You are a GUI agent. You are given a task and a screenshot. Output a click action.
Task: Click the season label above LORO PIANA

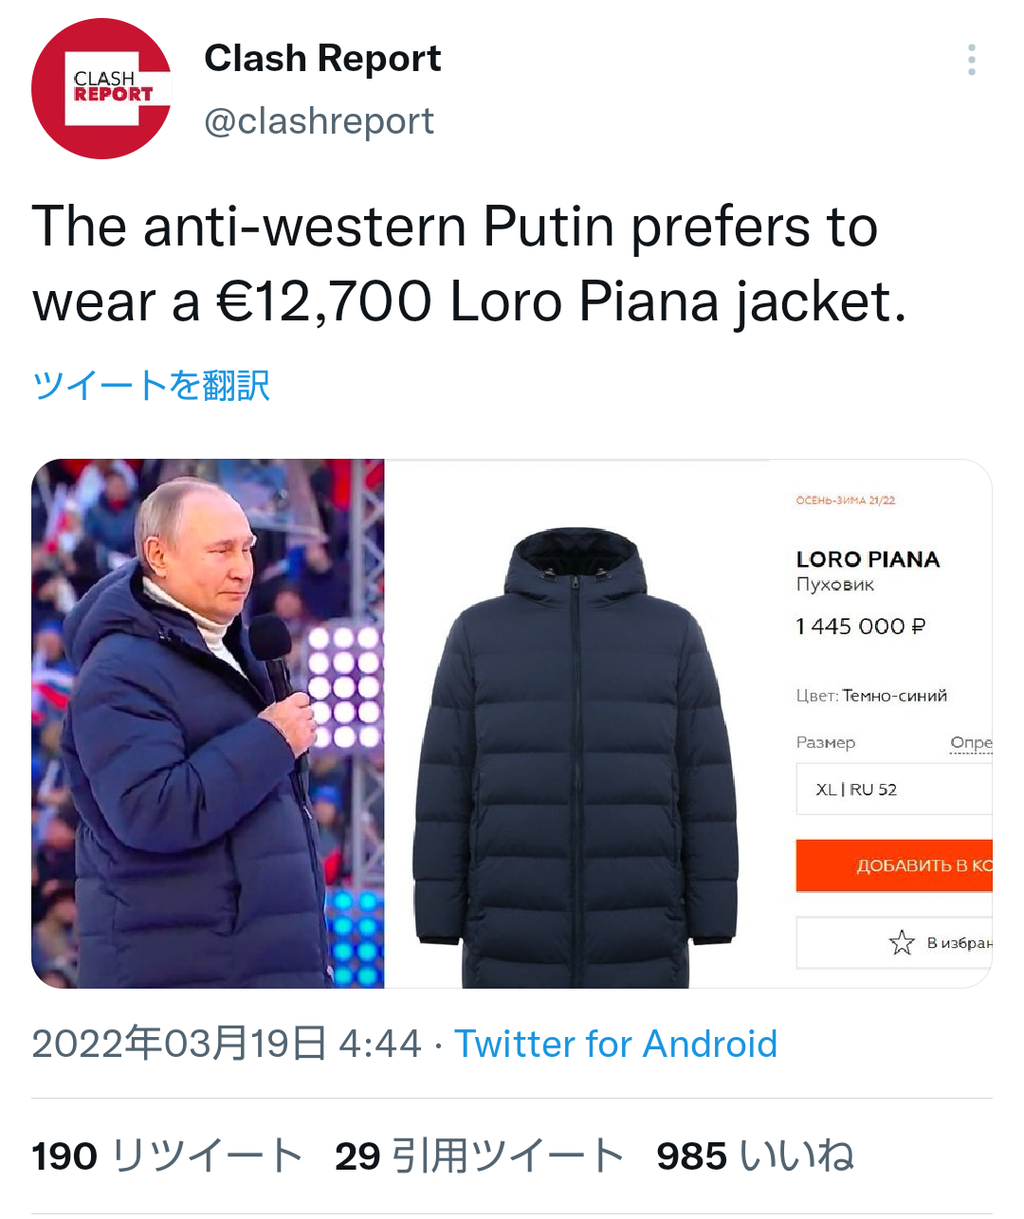pyautogui.click(x=846, y=500)
